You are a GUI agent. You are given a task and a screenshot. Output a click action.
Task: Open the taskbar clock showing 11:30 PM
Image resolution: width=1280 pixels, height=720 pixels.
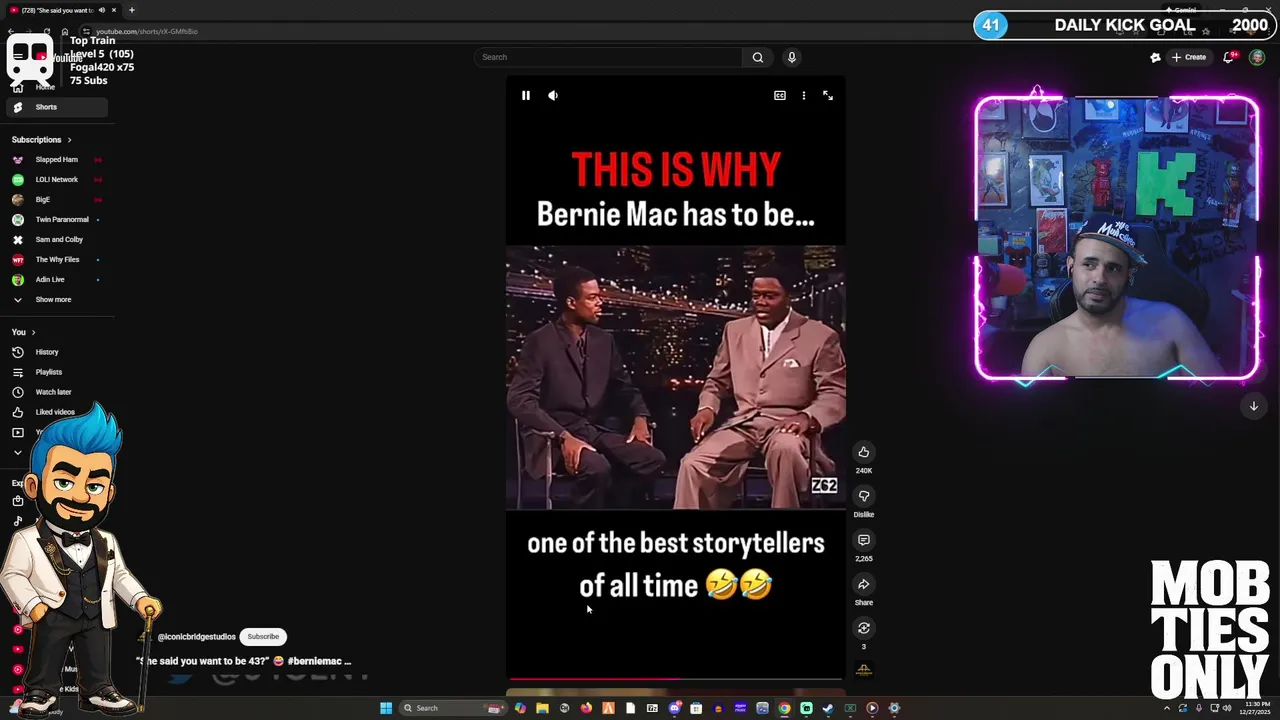coord(1255,708)
